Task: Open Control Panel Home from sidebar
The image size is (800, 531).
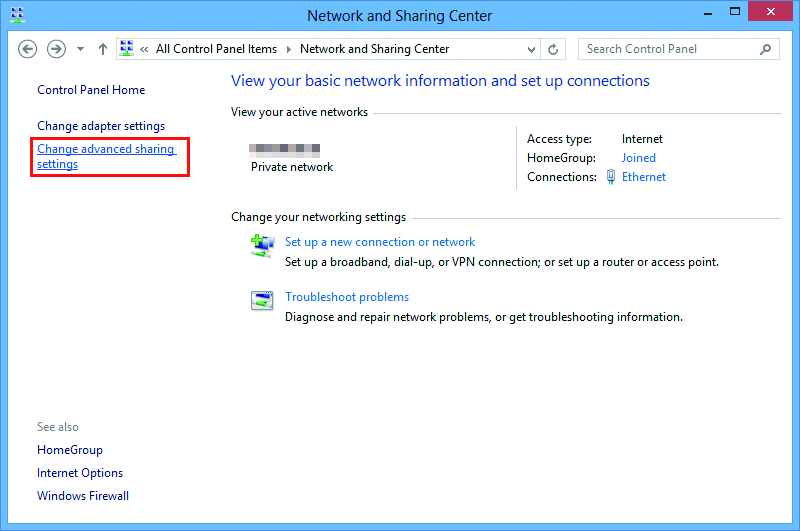Action: point(91,90)
